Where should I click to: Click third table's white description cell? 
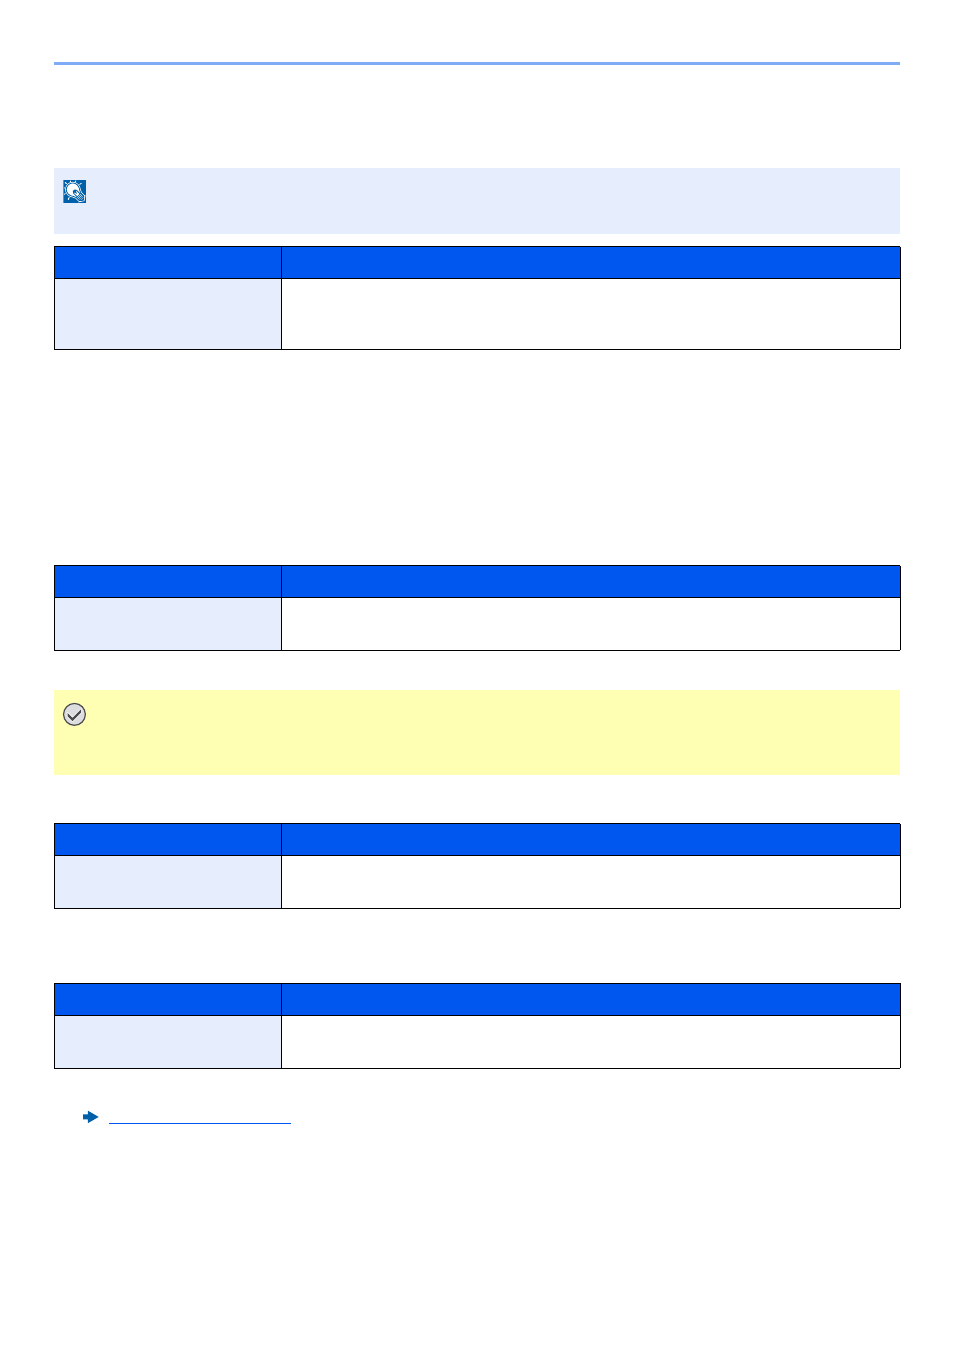(591, 882)
